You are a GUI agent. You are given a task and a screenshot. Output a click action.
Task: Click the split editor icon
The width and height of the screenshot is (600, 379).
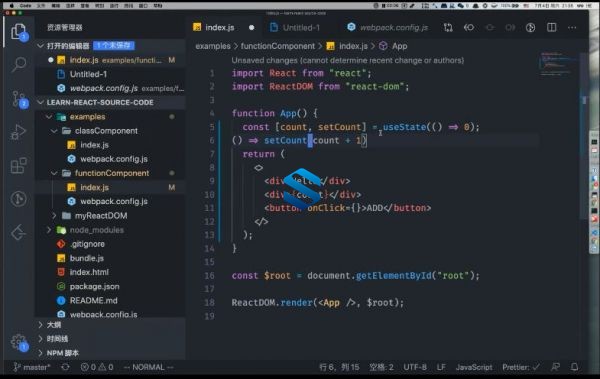(x=551, y=28)
